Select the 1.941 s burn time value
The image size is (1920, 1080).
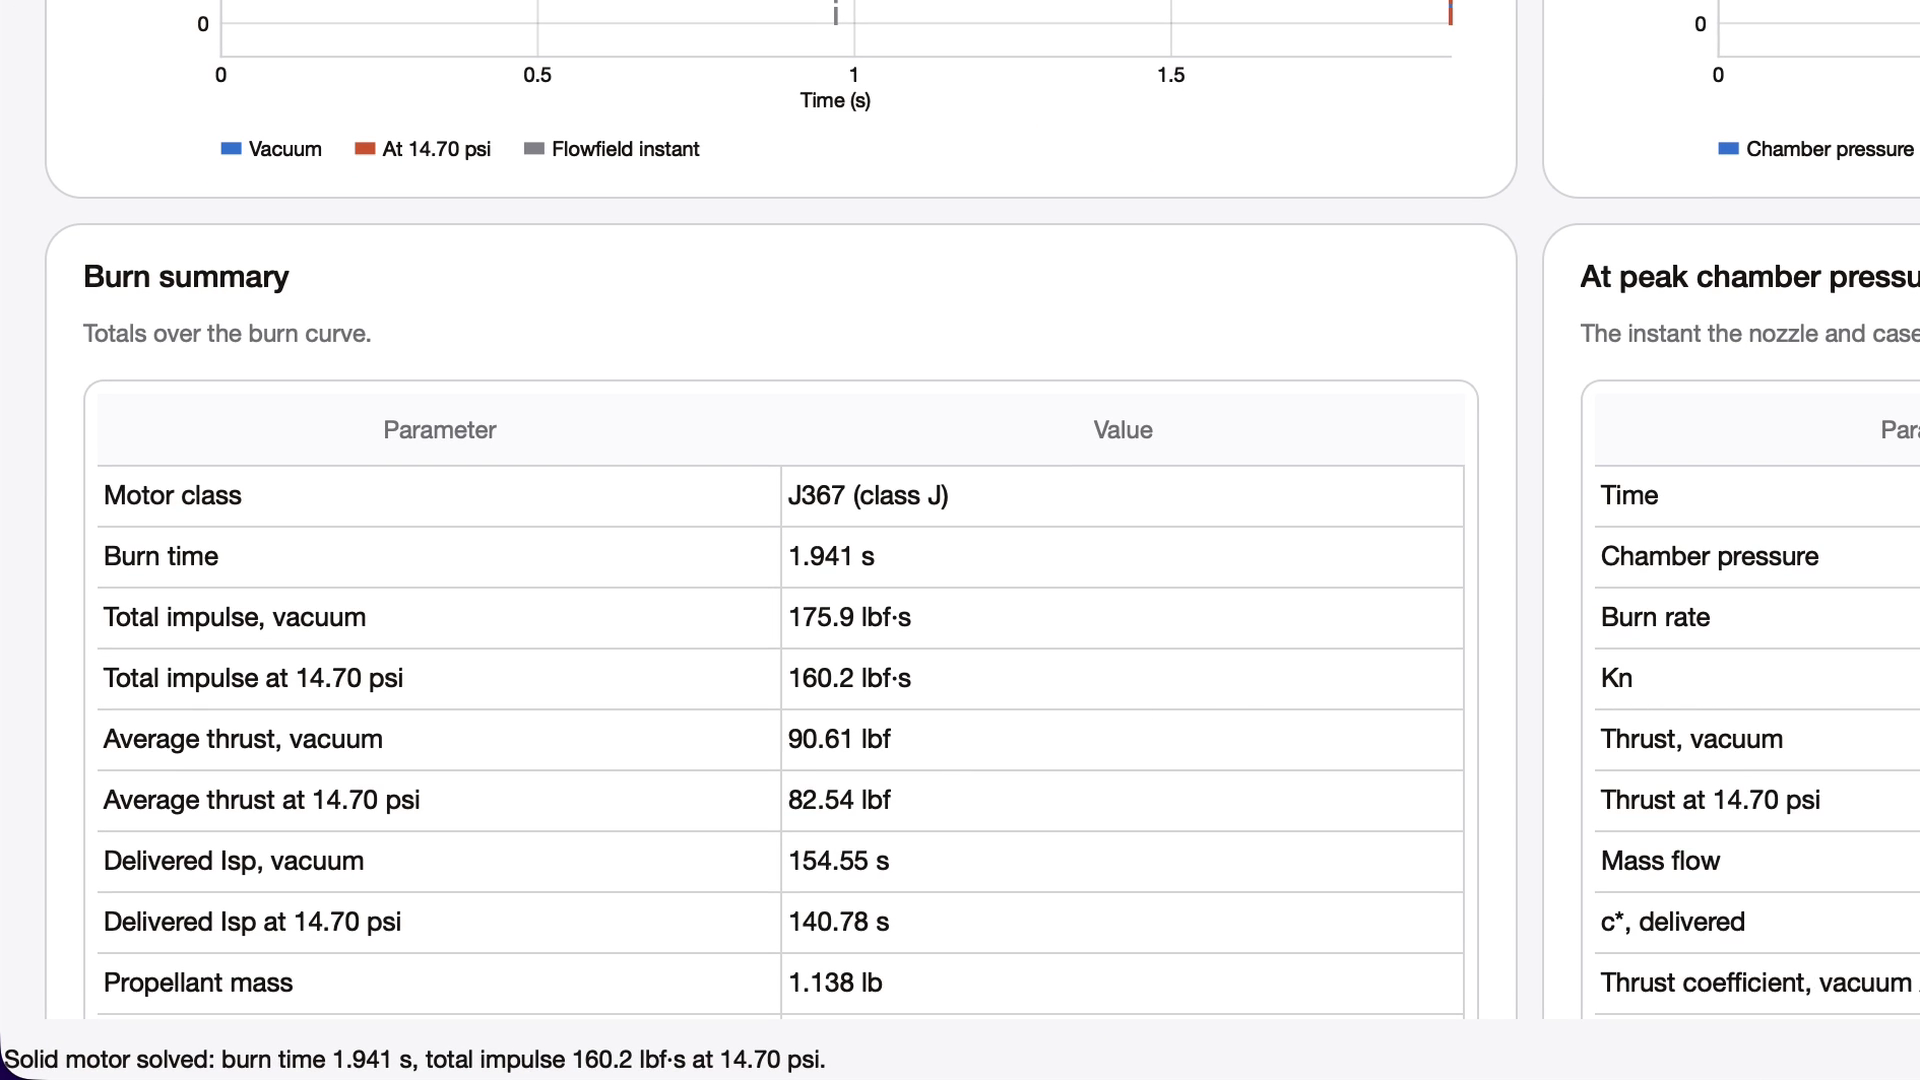[x=831, y=557]
